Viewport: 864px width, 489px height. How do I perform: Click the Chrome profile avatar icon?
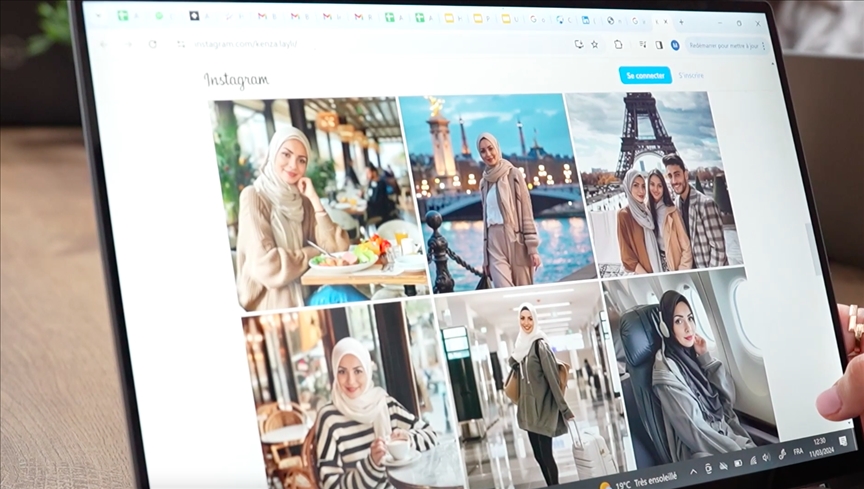pos(675,45)
